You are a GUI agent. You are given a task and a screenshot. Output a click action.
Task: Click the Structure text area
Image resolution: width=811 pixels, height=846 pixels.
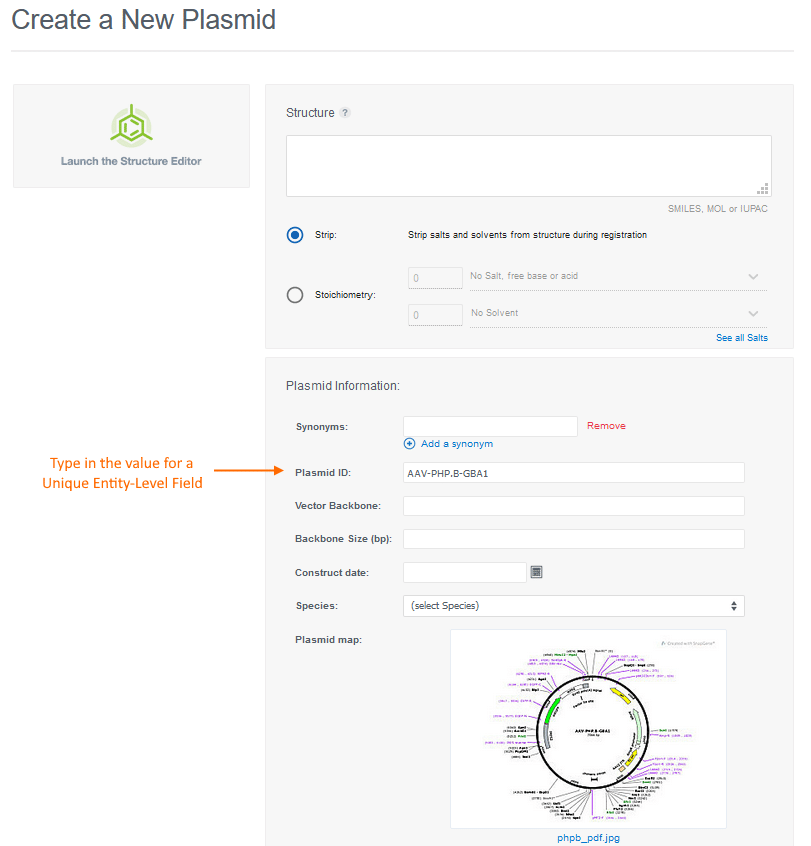coord(528,166)
